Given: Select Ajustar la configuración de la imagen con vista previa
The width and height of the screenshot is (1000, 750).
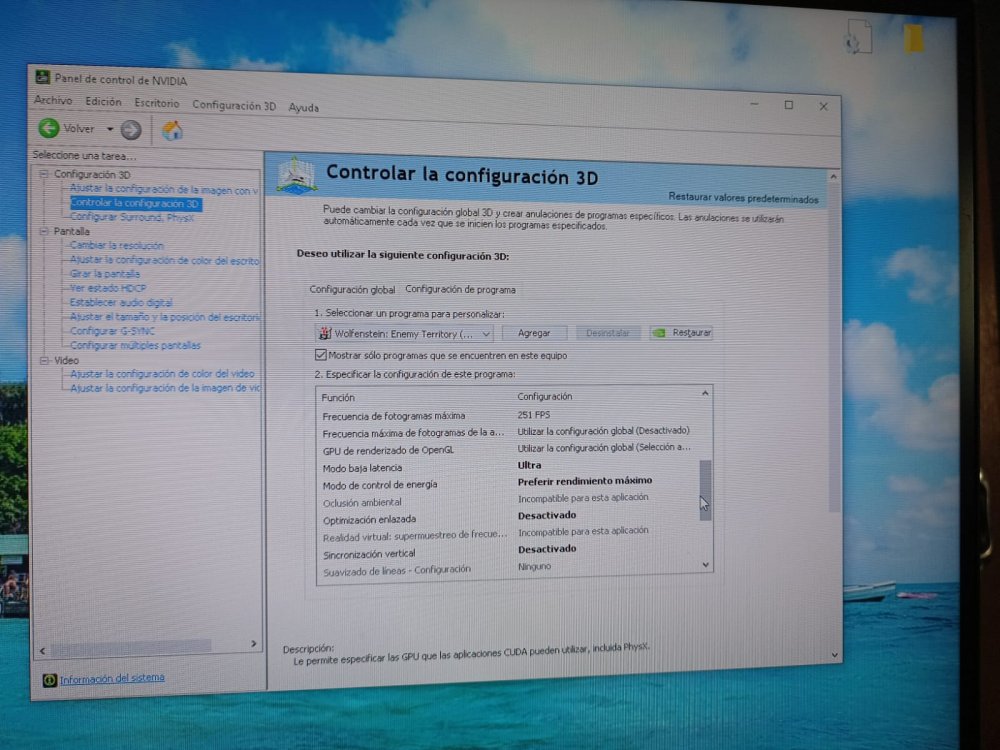Looking at the screenshot, I should coord(164,189).
